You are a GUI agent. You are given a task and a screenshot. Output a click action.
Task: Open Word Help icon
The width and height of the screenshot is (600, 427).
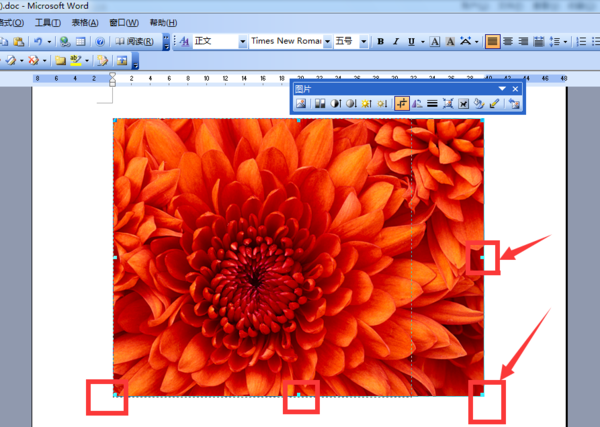tap(100, 41)
